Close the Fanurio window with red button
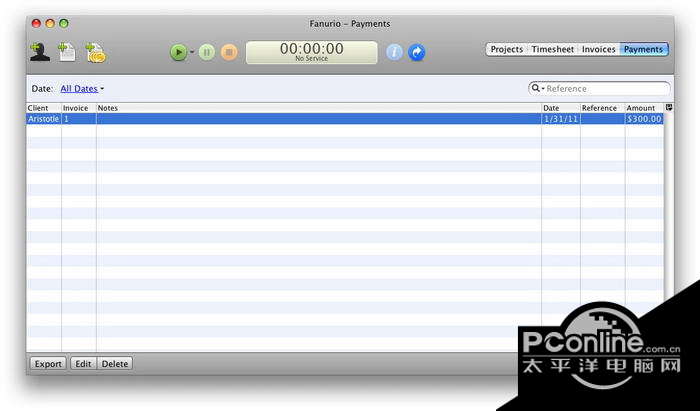The width and height of the screenshot is (700, 411). tap(37, 24)
